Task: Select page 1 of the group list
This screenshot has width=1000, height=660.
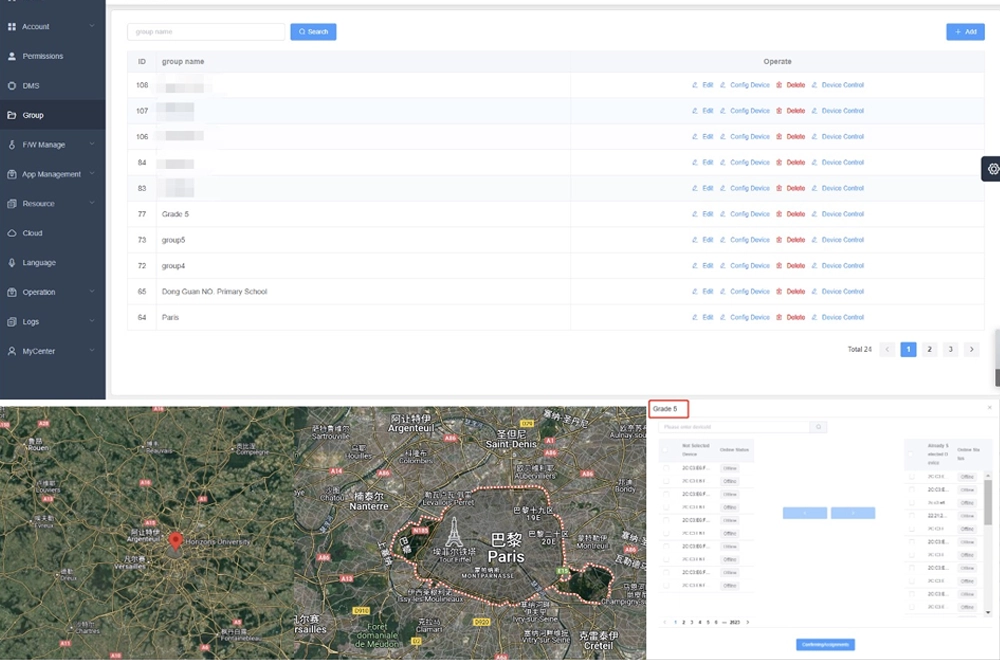Action: tap(908, 349)
